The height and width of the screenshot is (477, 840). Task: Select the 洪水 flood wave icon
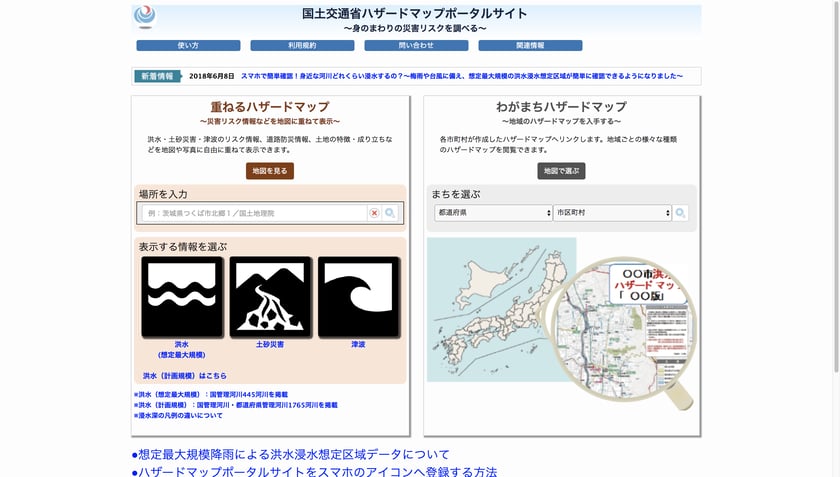click(x=182, y=297)
